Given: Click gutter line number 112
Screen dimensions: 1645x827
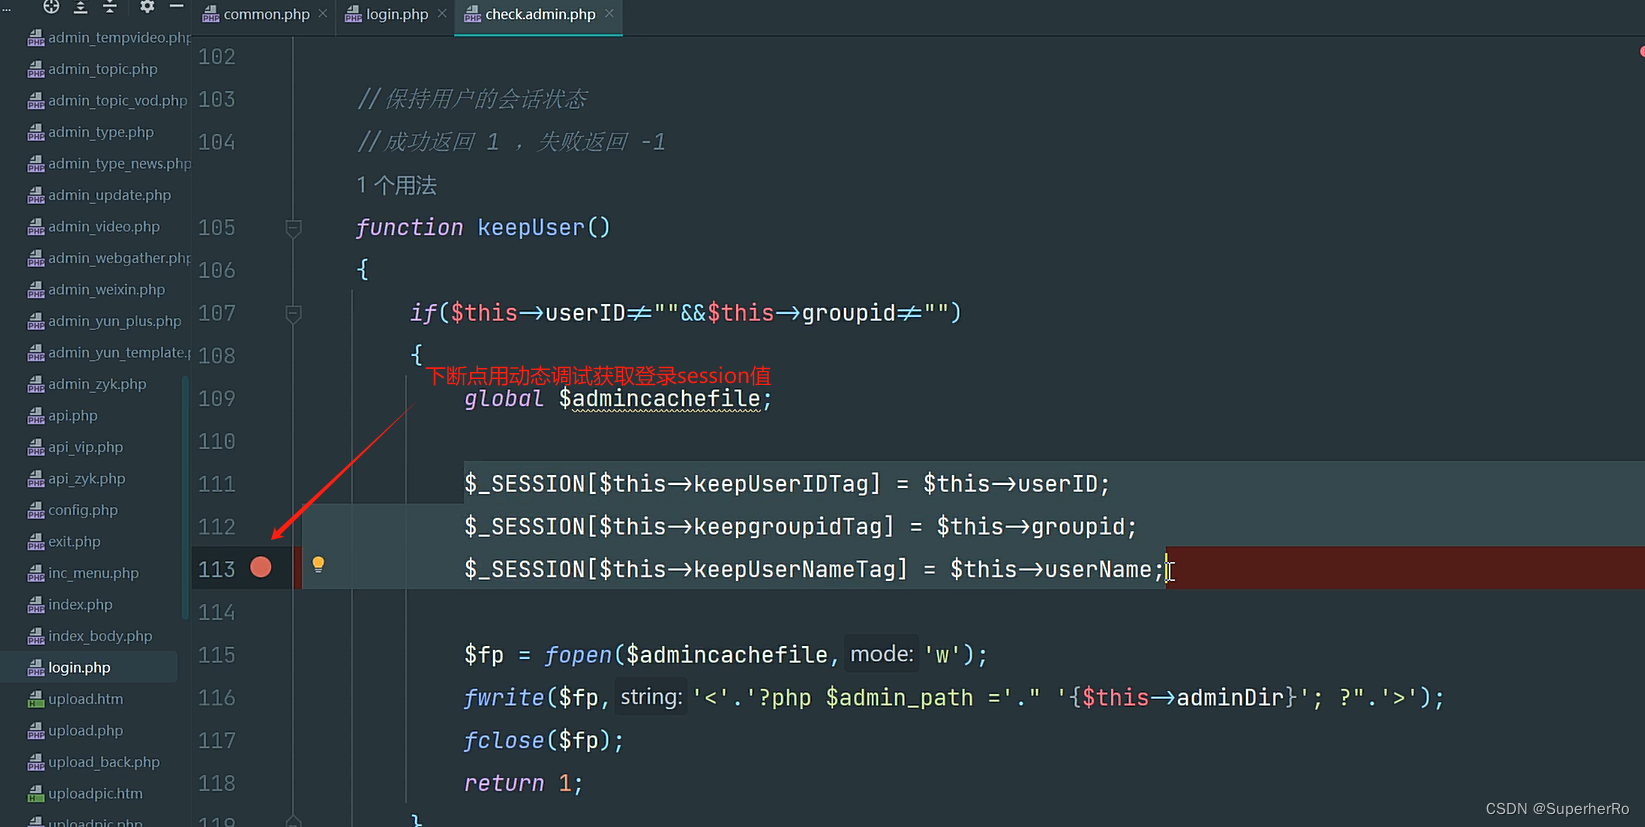Looking at the screenshot, I should 216,527.
